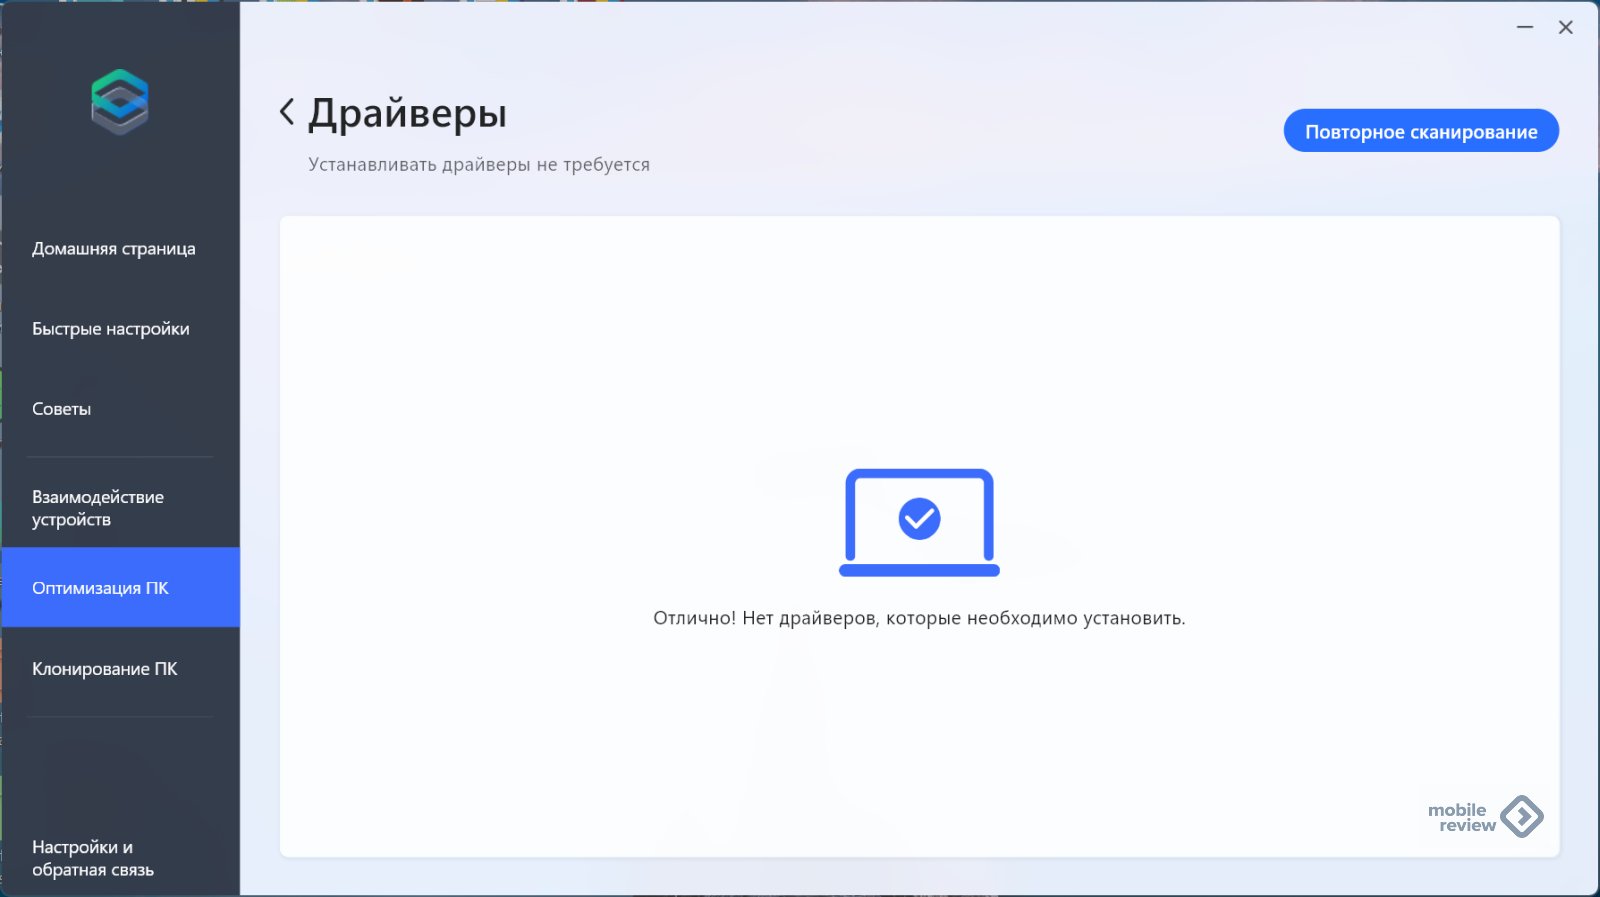Open Домашняя страница in the sidebar
This screenshot has height=897, width=1600.
point(114,249)
